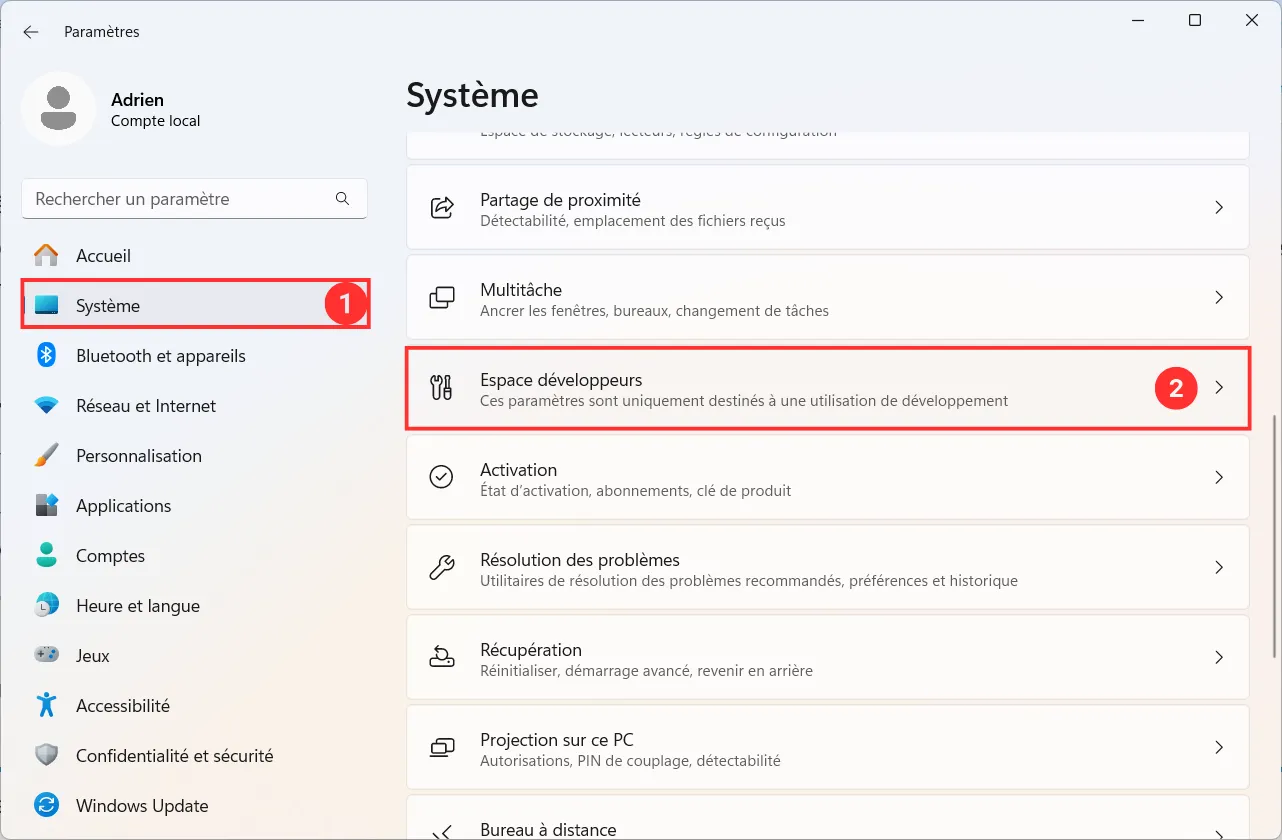Open Récupération using its right chevron

1219,658
